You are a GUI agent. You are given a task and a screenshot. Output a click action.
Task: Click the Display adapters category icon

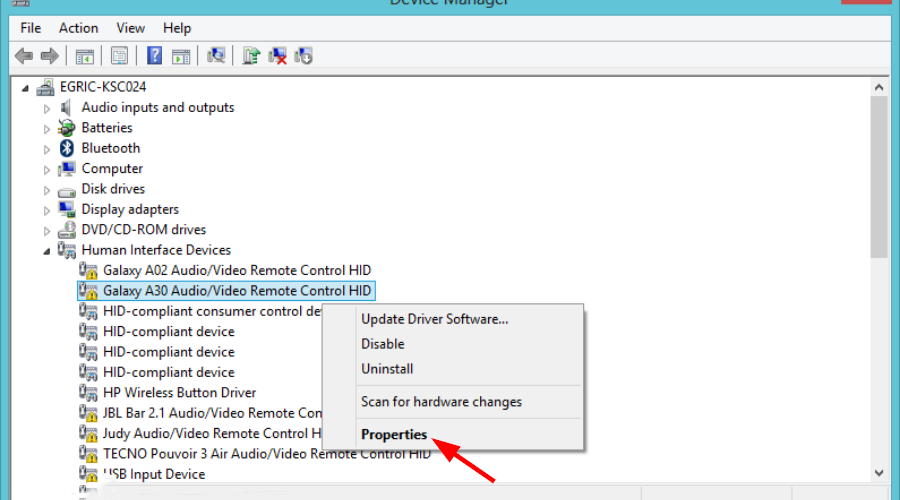coord(67,210)
